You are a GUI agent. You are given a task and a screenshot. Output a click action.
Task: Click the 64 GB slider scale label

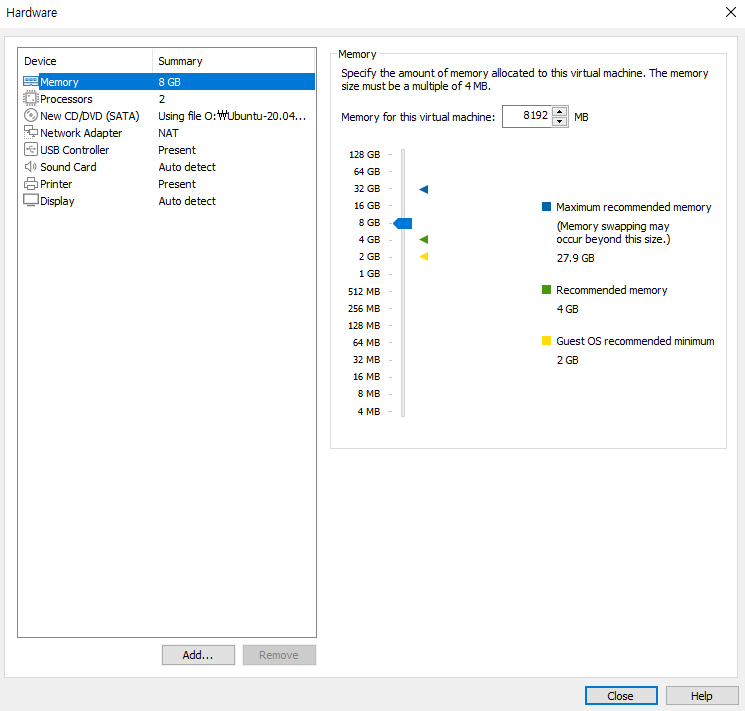[367, 172]
